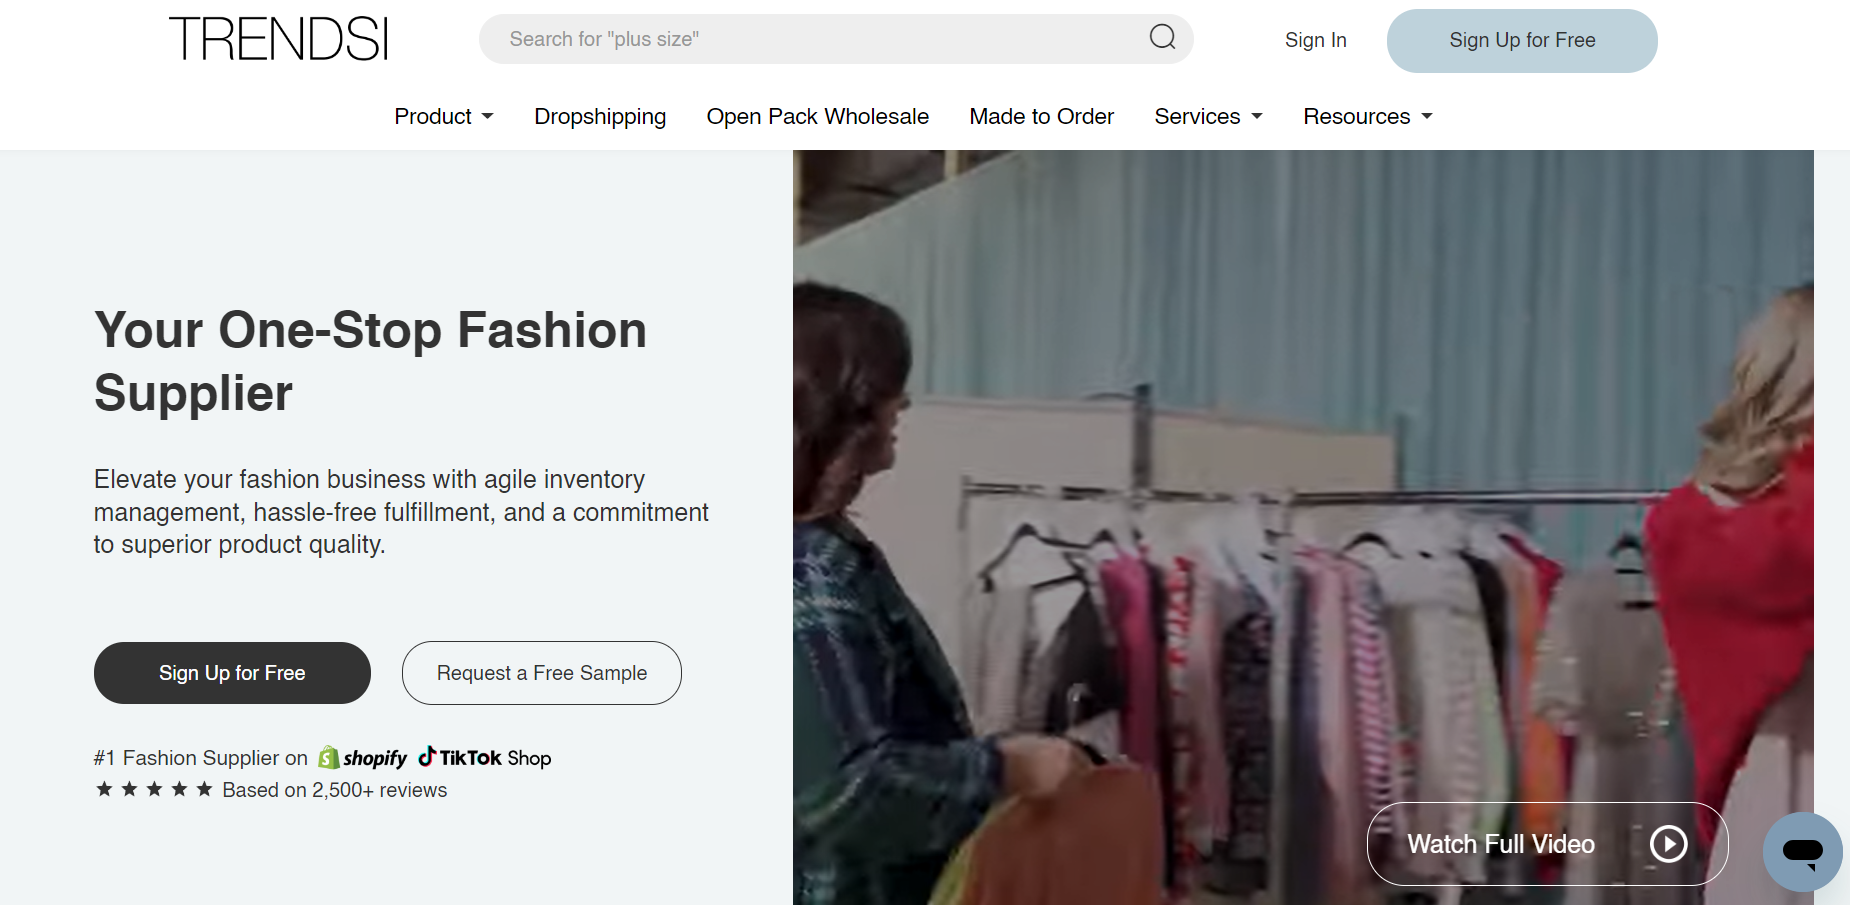Expand the Product dropdown menu

pos(444,117)
